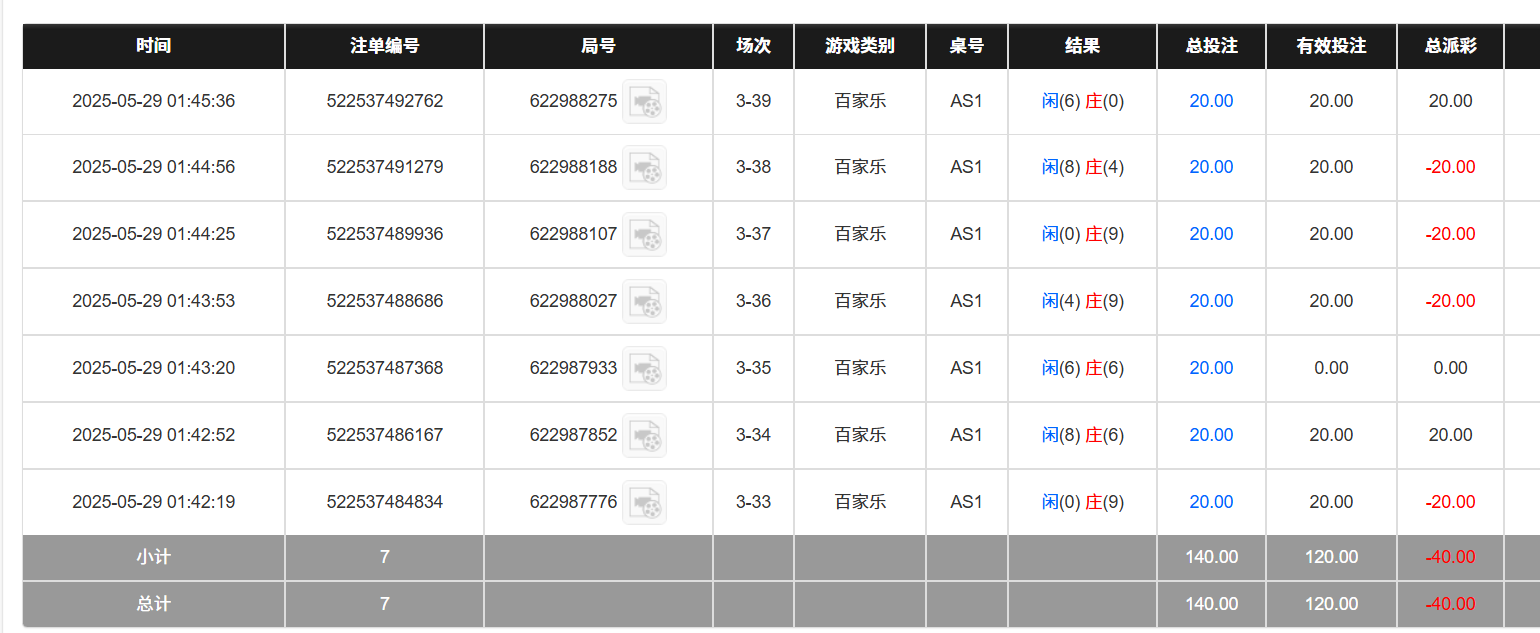
Task: Click the camera icon in the 3-38 row
Action: 644,168
